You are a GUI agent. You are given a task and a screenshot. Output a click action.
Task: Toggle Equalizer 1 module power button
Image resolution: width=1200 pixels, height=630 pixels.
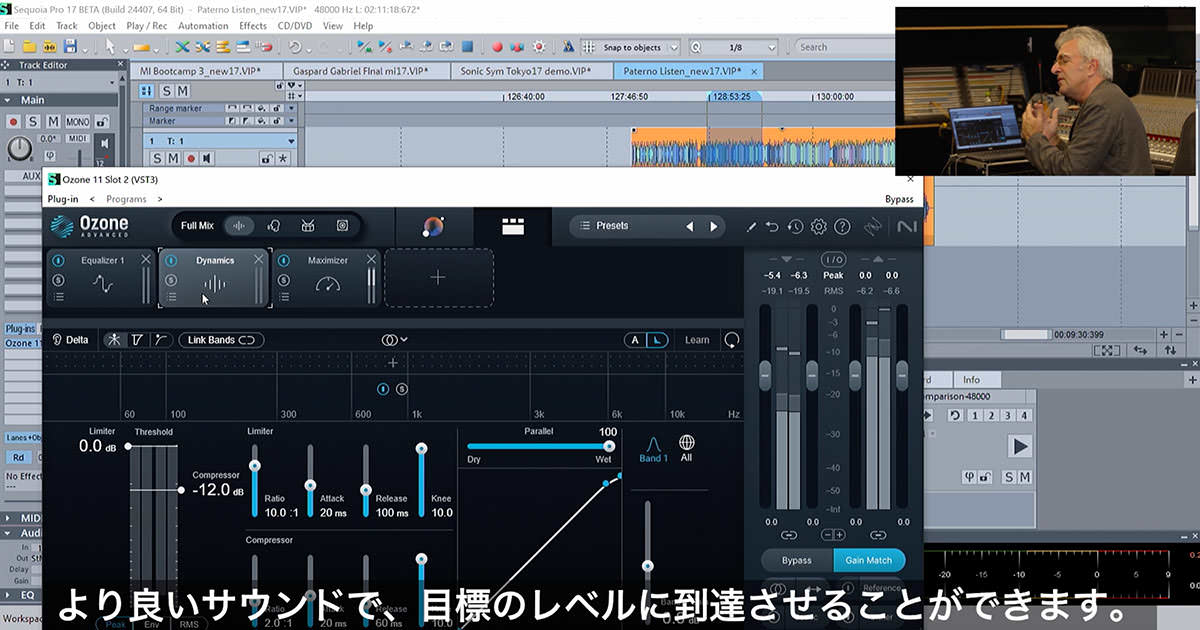[59, 261]
